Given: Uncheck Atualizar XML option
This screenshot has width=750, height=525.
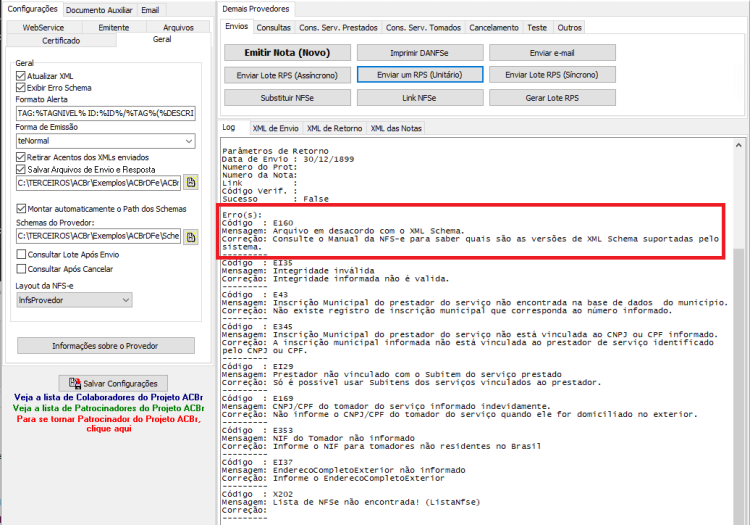Looking at the screenshot, I should pos(21,76).
